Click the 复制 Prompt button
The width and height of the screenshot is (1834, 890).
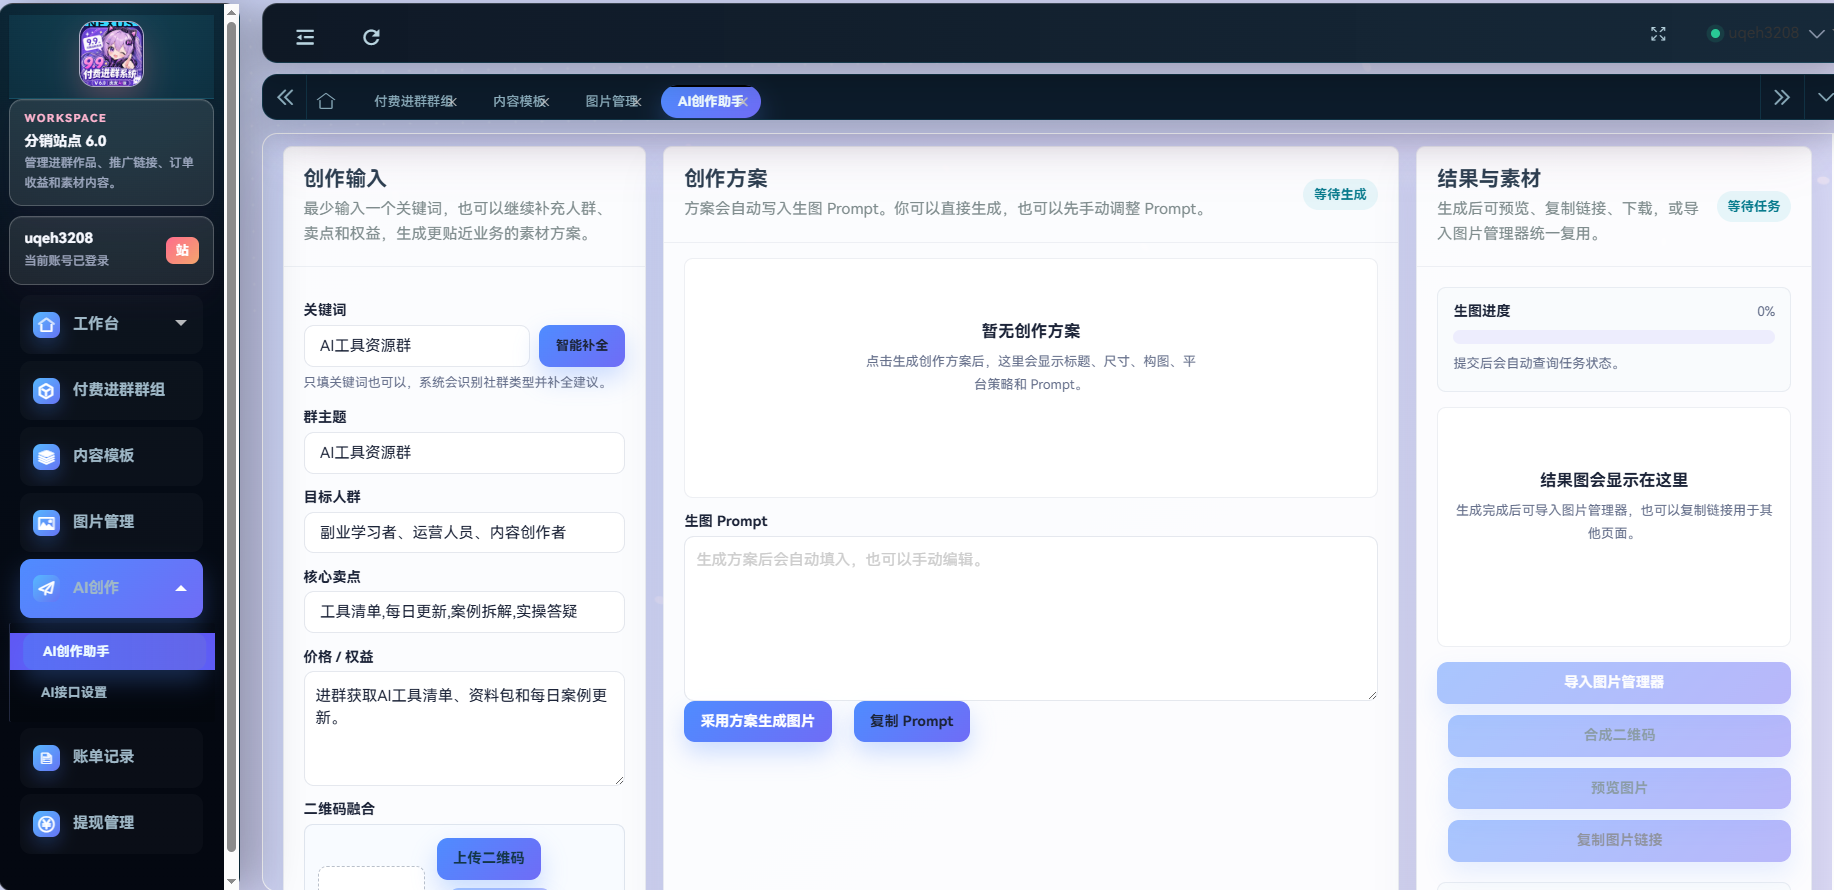click(x=911, y=721)
